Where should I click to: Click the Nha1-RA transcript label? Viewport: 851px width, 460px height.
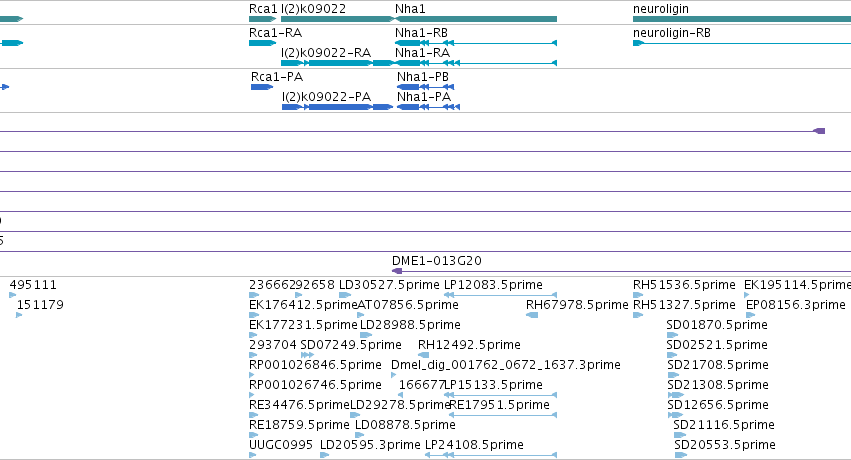pyautogui.click(x=422, y=53)
